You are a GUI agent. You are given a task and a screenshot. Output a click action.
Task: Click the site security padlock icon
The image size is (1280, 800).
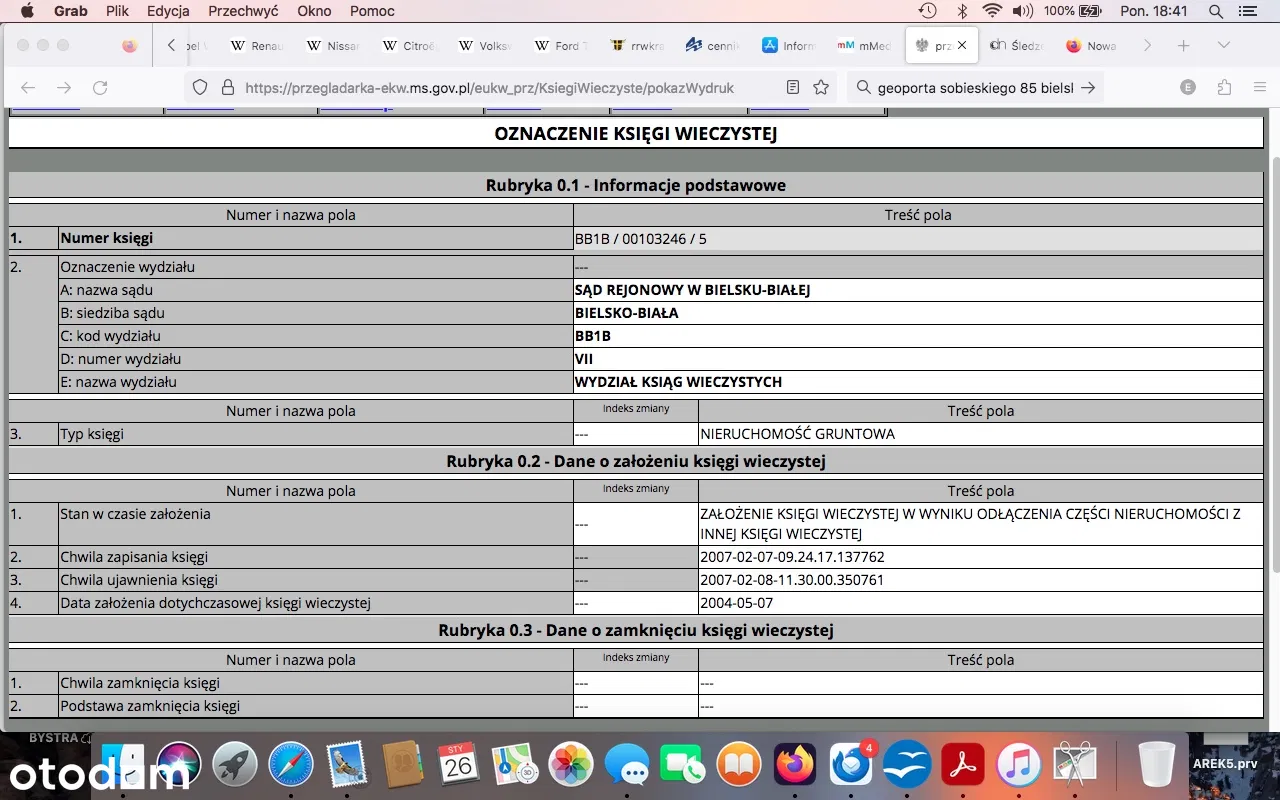227,88
